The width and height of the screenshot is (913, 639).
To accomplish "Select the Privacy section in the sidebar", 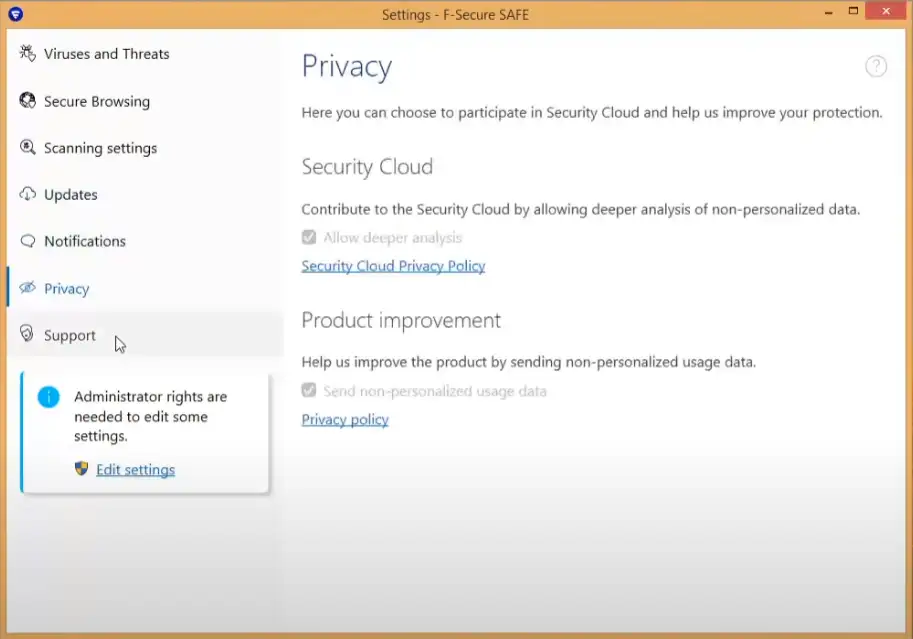I will 66,289.
